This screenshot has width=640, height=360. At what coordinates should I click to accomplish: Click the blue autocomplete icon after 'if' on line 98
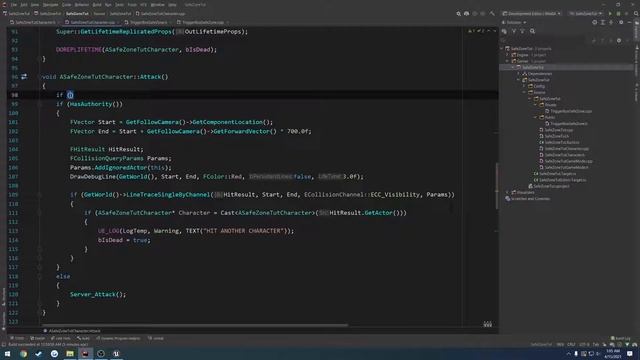click(70, 95)
